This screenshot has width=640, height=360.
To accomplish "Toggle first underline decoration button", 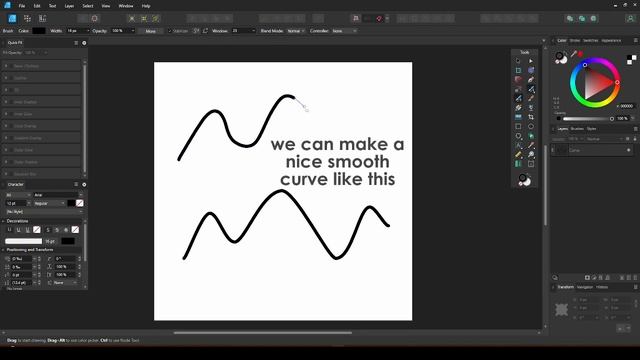I will pos(9,230).
